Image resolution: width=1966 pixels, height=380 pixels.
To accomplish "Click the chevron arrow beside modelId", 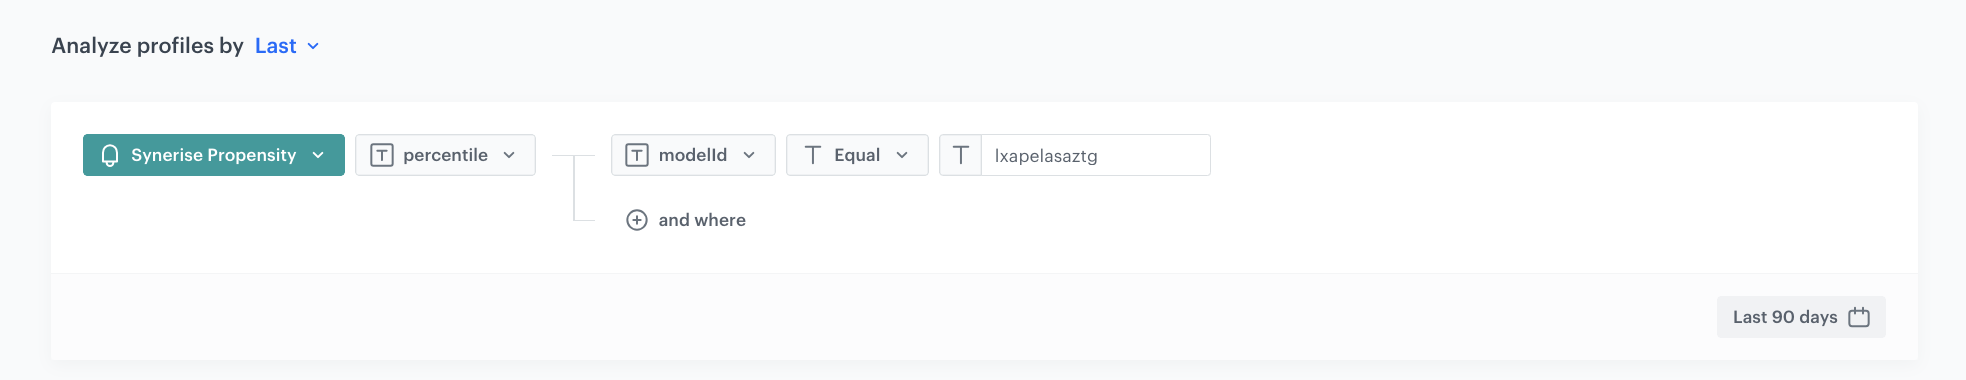I will pos(749,155).
